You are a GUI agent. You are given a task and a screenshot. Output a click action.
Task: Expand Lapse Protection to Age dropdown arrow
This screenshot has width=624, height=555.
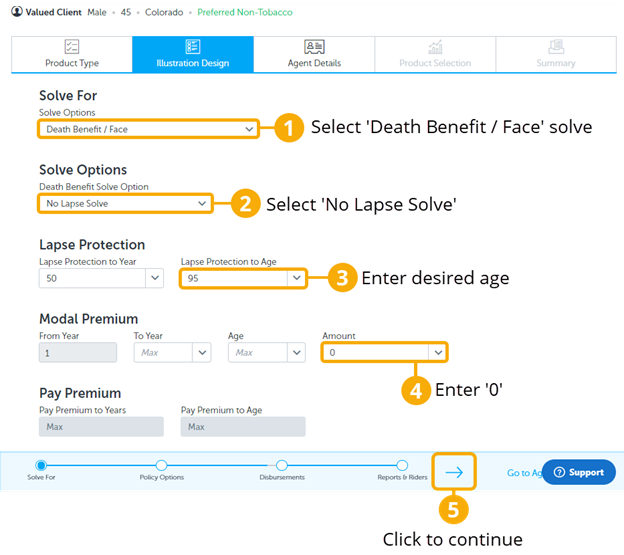pos(296,278)
